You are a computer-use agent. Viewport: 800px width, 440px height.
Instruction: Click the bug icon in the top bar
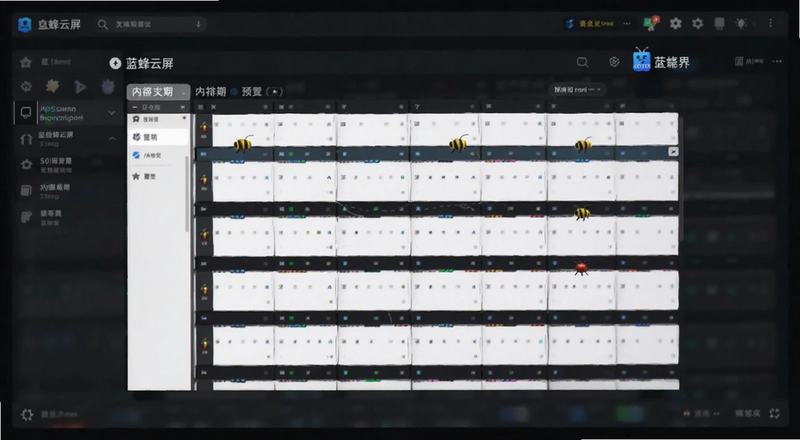tap(741, 23)
